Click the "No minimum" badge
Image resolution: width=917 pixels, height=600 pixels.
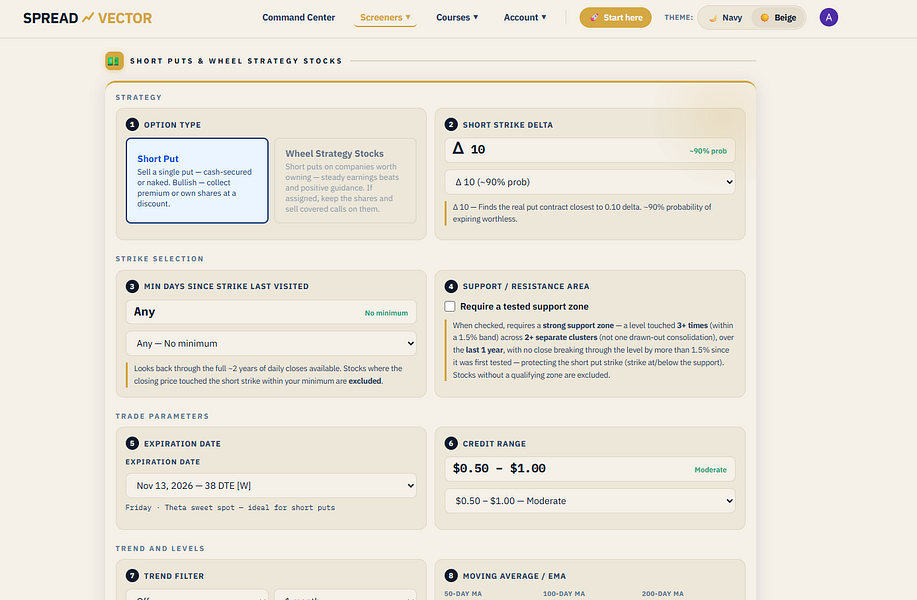pos(386,313)
